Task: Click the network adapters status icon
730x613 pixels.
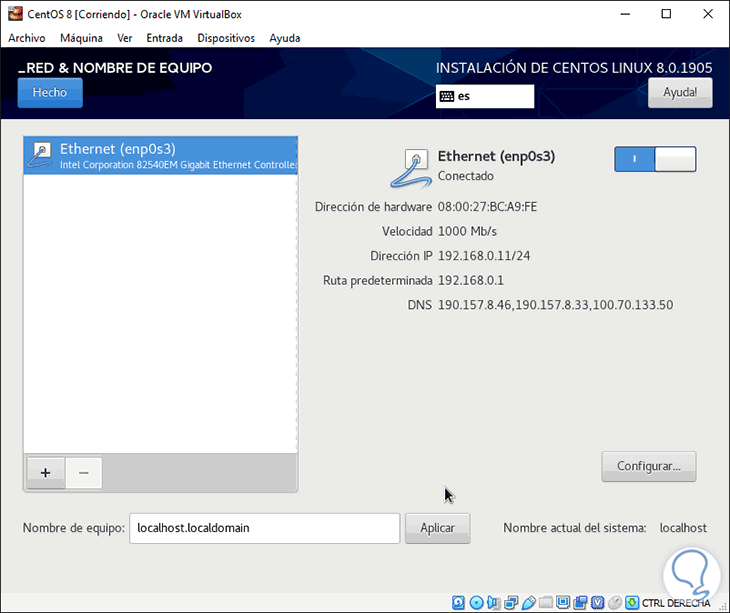Action: 511,603
